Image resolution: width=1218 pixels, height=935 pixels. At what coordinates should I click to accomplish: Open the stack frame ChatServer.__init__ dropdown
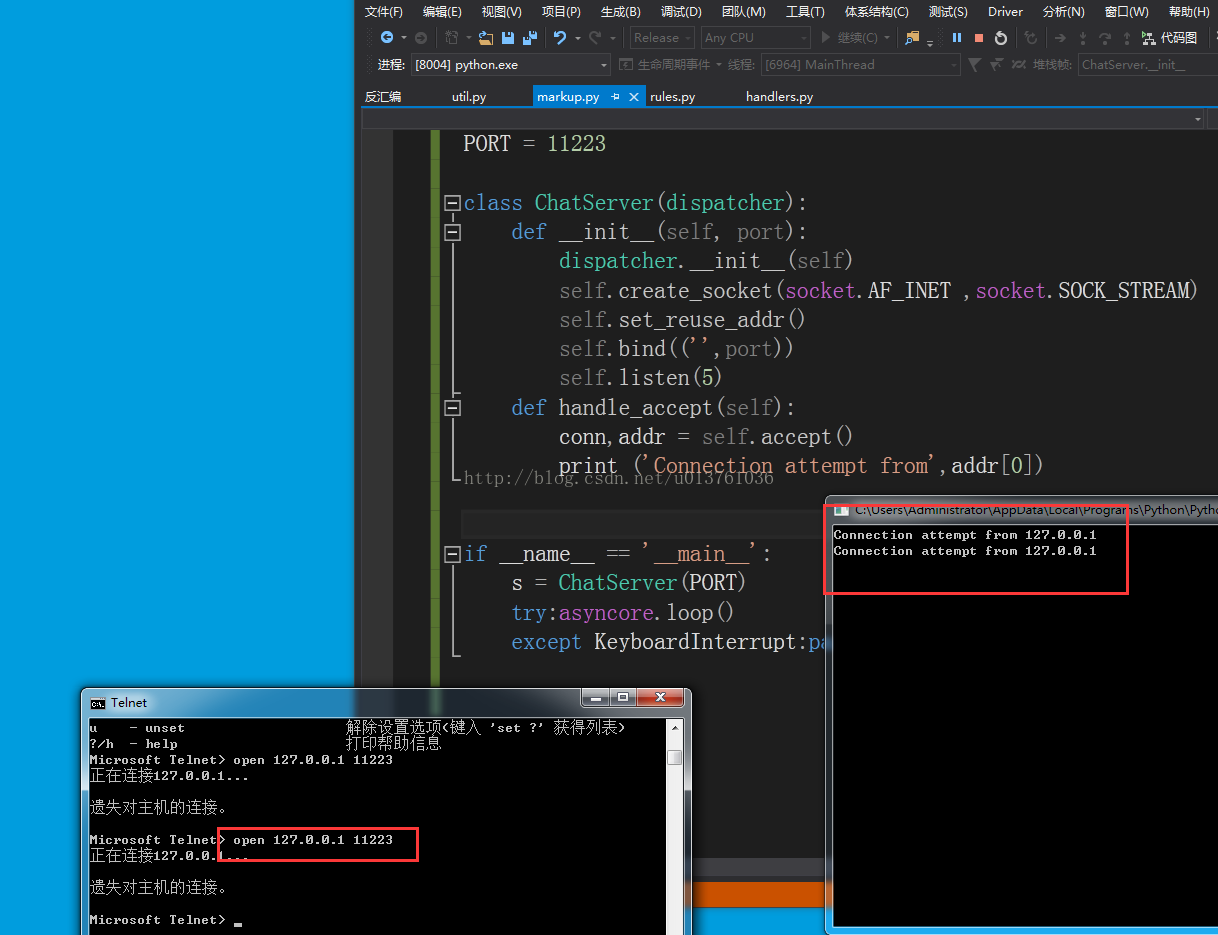click(1148, 65)
